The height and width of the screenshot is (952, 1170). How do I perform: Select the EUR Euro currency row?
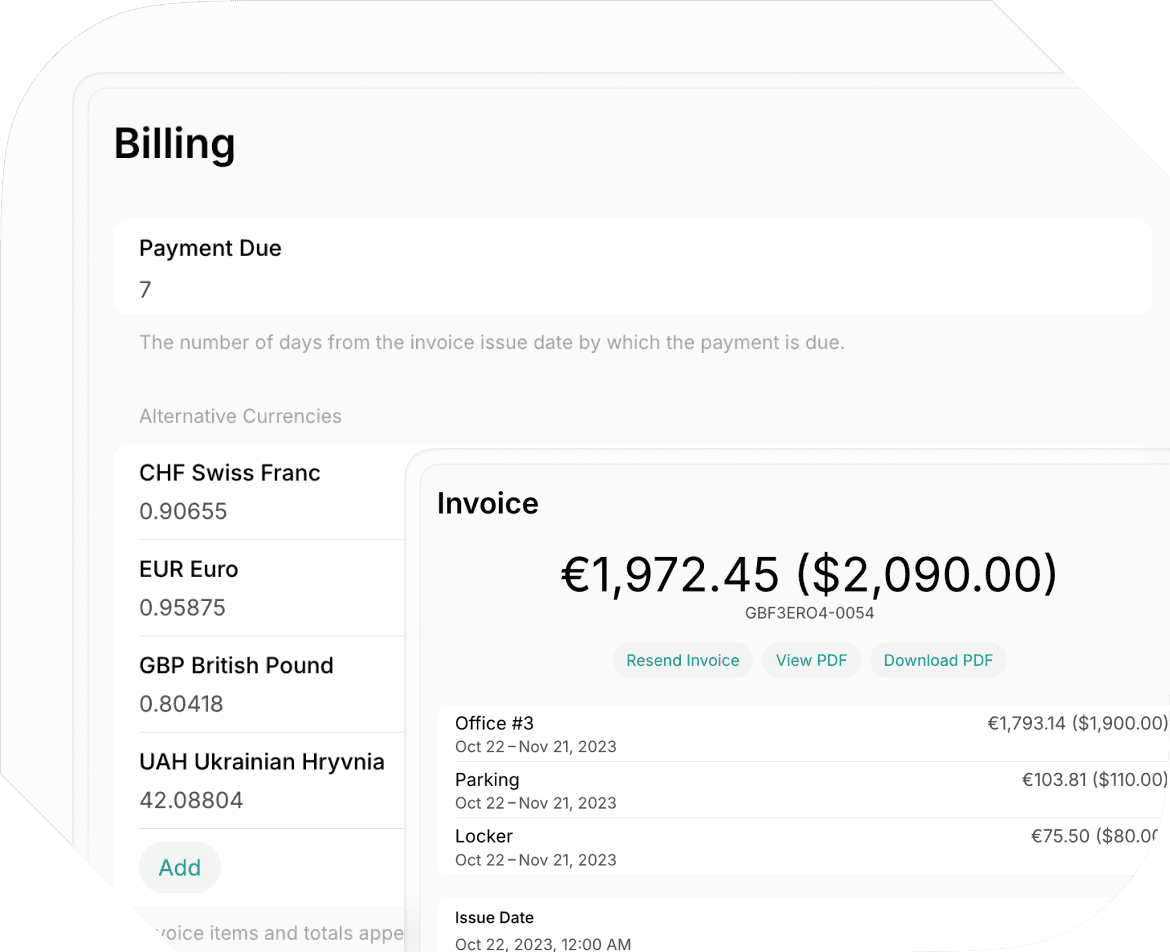259,588
